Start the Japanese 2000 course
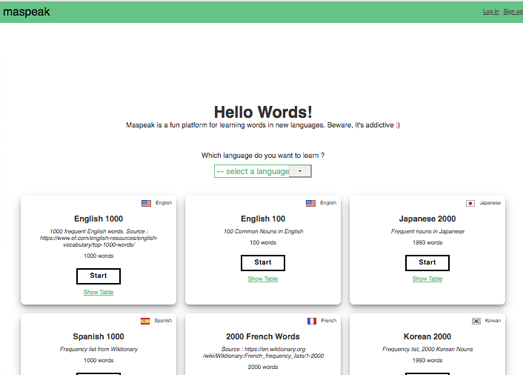This screenshot has height=375, width=523. (427, 263)
